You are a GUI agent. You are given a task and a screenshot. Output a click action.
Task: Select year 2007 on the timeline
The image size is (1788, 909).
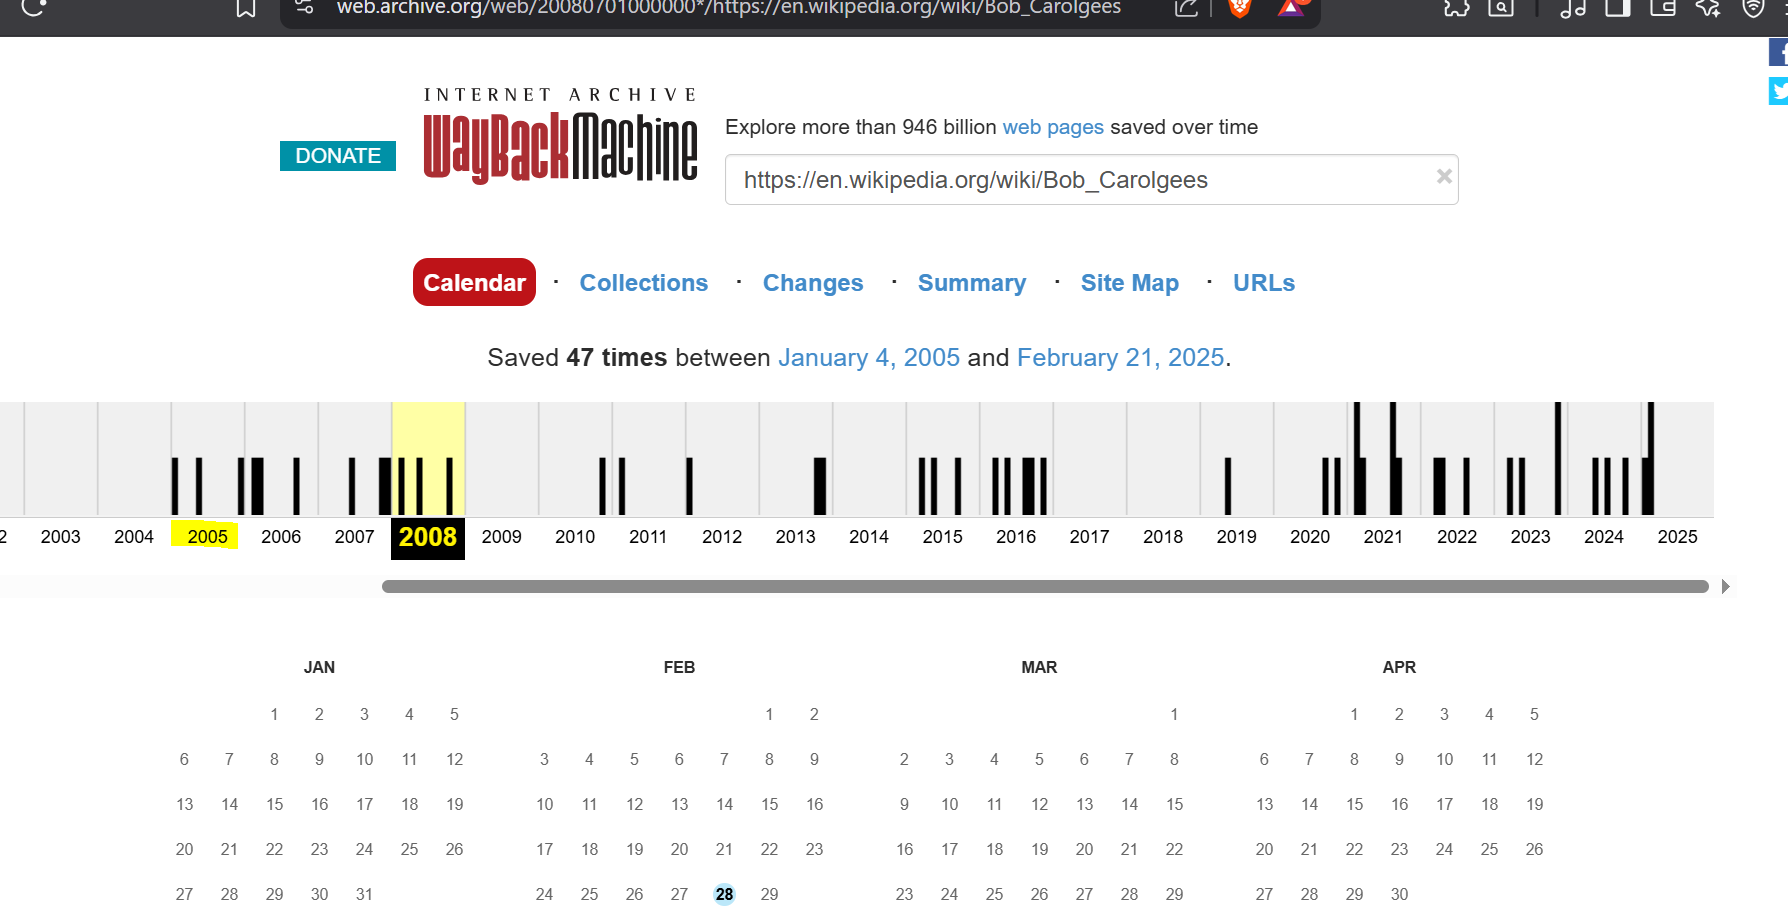point(354,537)
